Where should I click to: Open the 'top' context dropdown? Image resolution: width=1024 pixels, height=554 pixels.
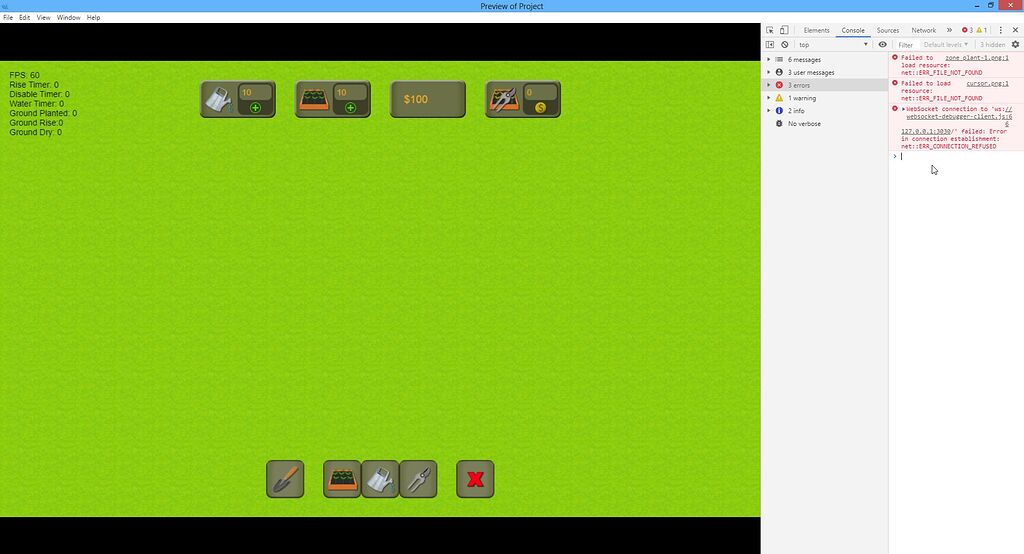tap(832, 45)
